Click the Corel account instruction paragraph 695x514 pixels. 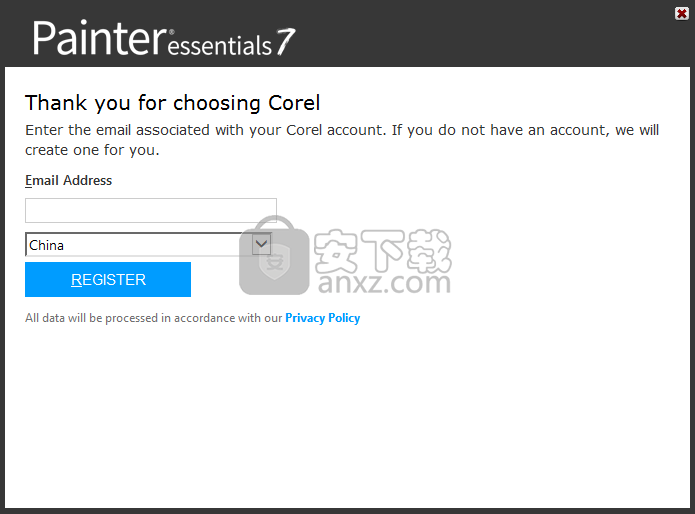tap(342, 140)
